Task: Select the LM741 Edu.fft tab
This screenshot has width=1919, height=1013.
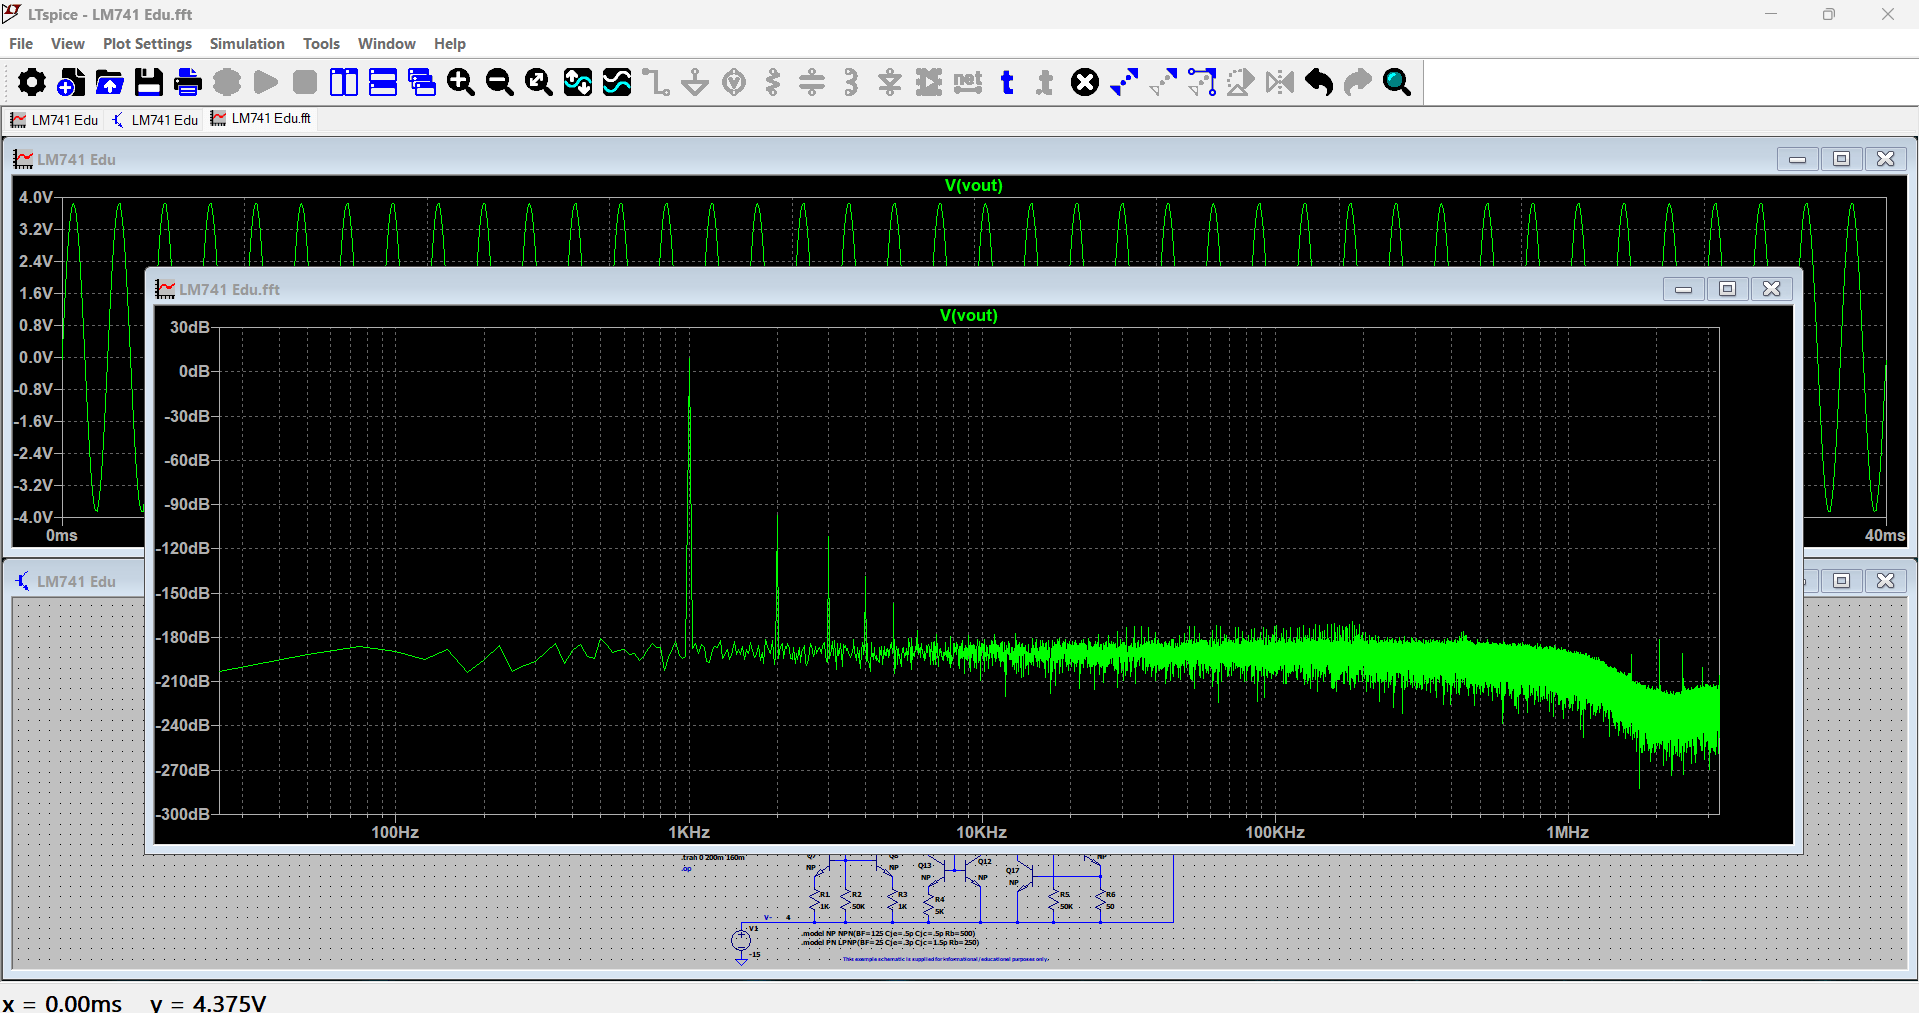Action: [261, 119]
